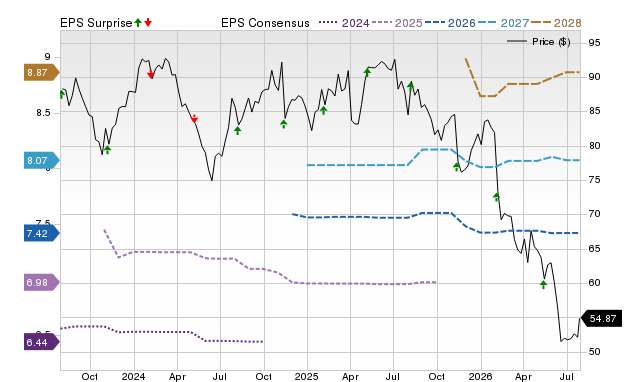Select the green surprise arrow at August 2025
640x382 pixels.
coord(411,85)
